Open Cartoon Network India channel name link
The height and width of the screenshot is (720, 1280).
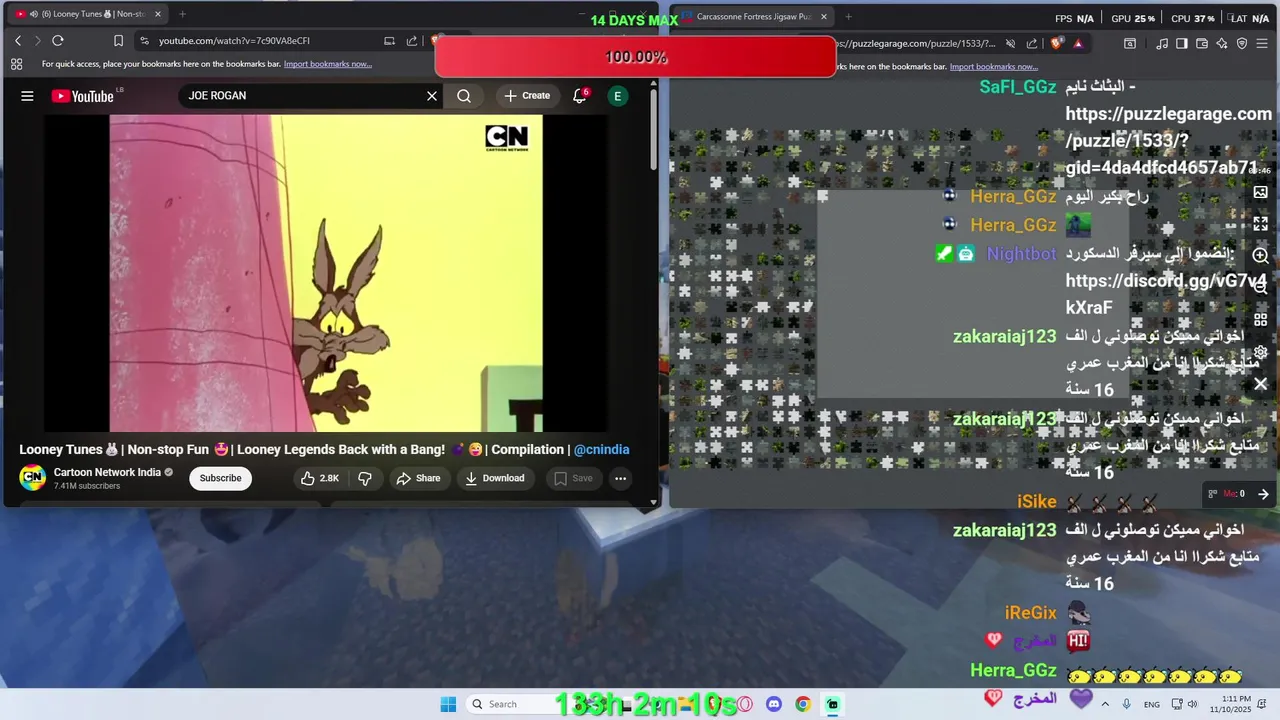(x=107, y=472)
